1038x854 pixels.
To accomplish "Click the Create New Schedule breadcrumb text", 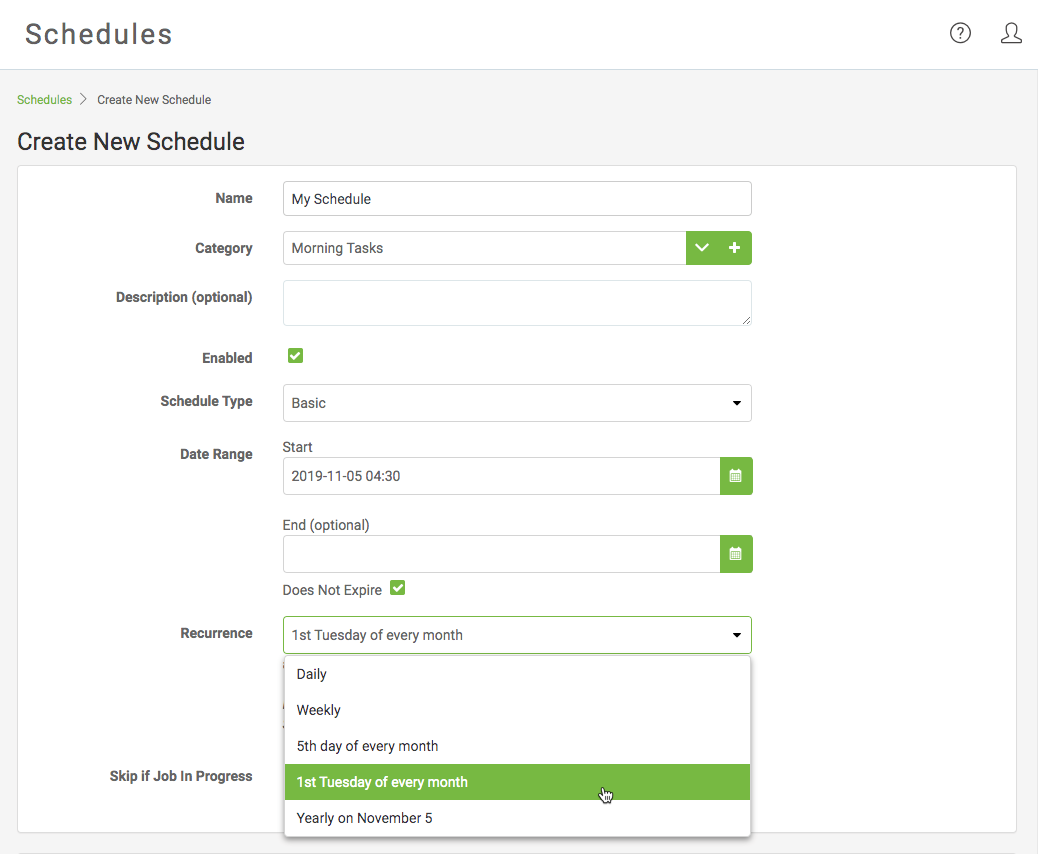I will click(154, 100).
